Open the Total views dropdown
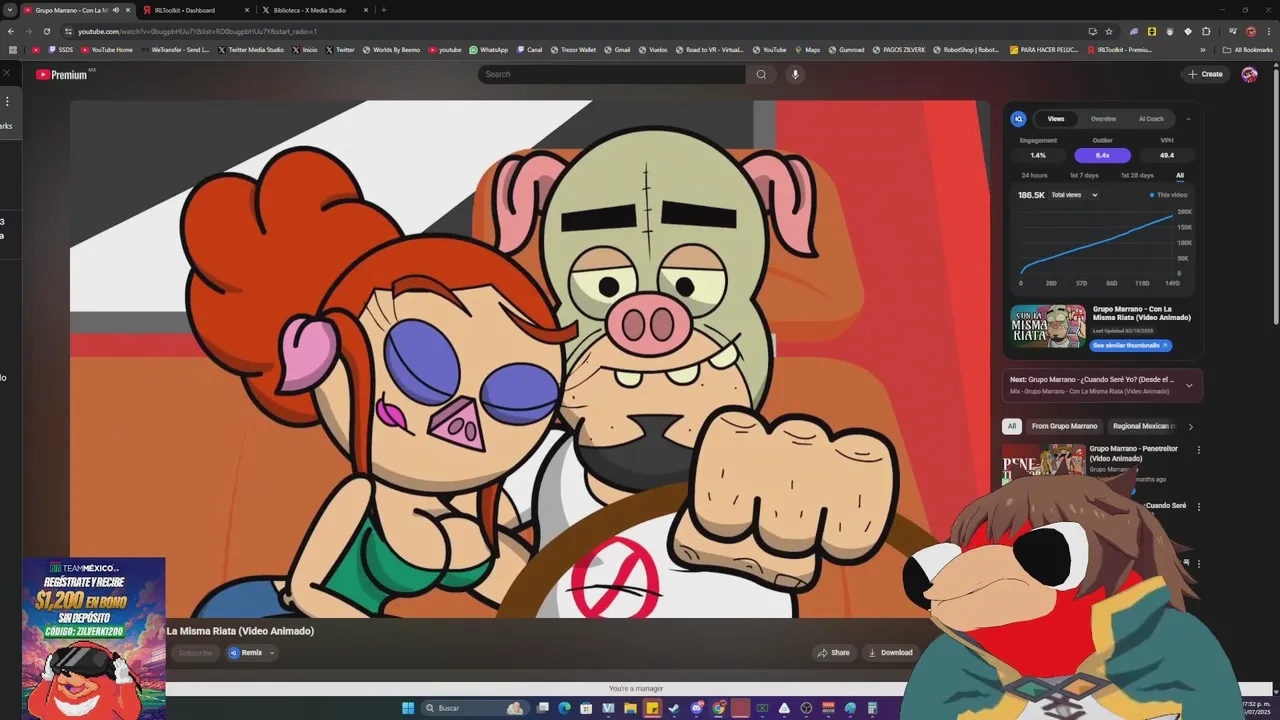 click(x=1075, y=195)
